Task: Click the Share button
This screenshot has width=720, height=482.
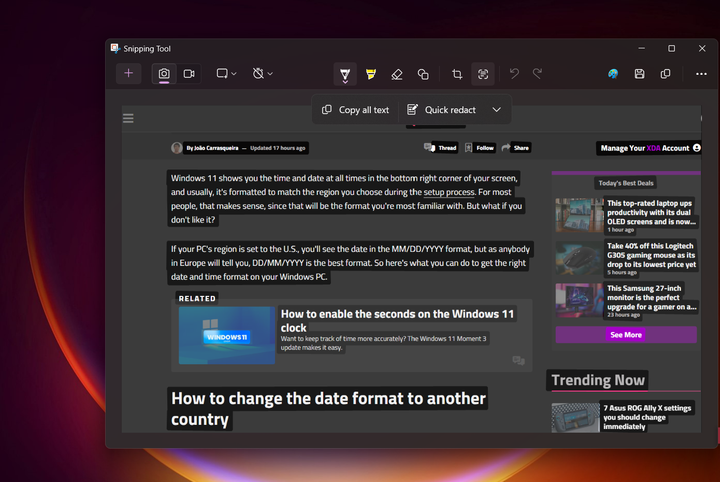Action: coord(516,147)
